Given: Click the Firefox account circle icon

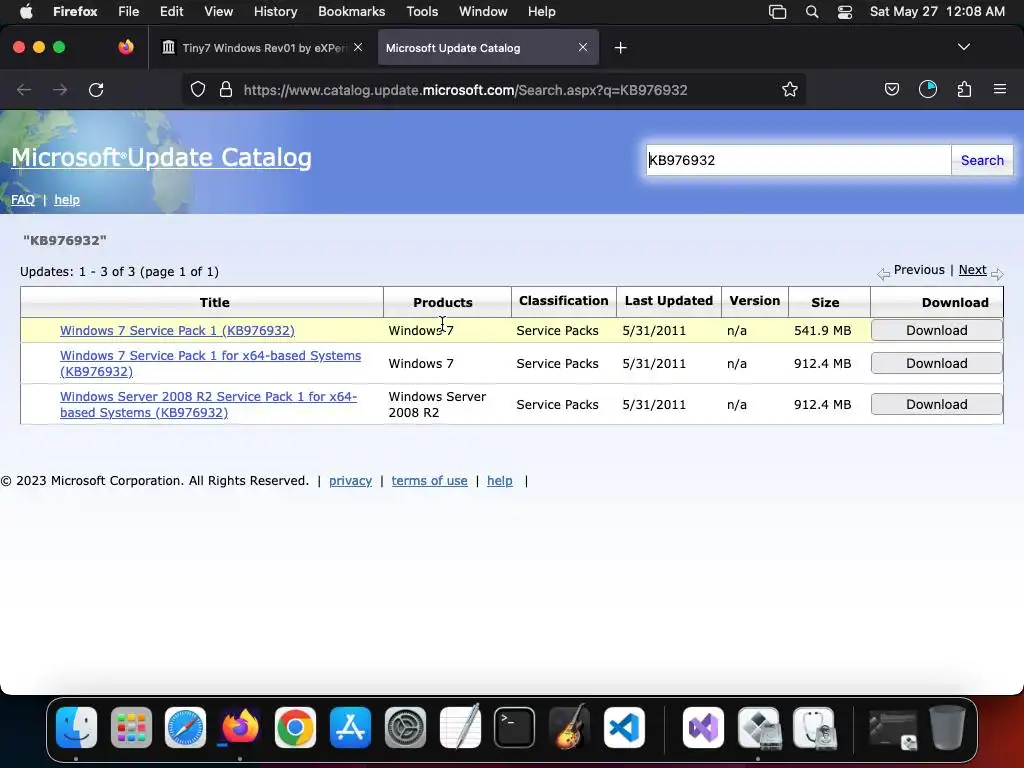Looking at the screenshot, I should pos(928,89).
